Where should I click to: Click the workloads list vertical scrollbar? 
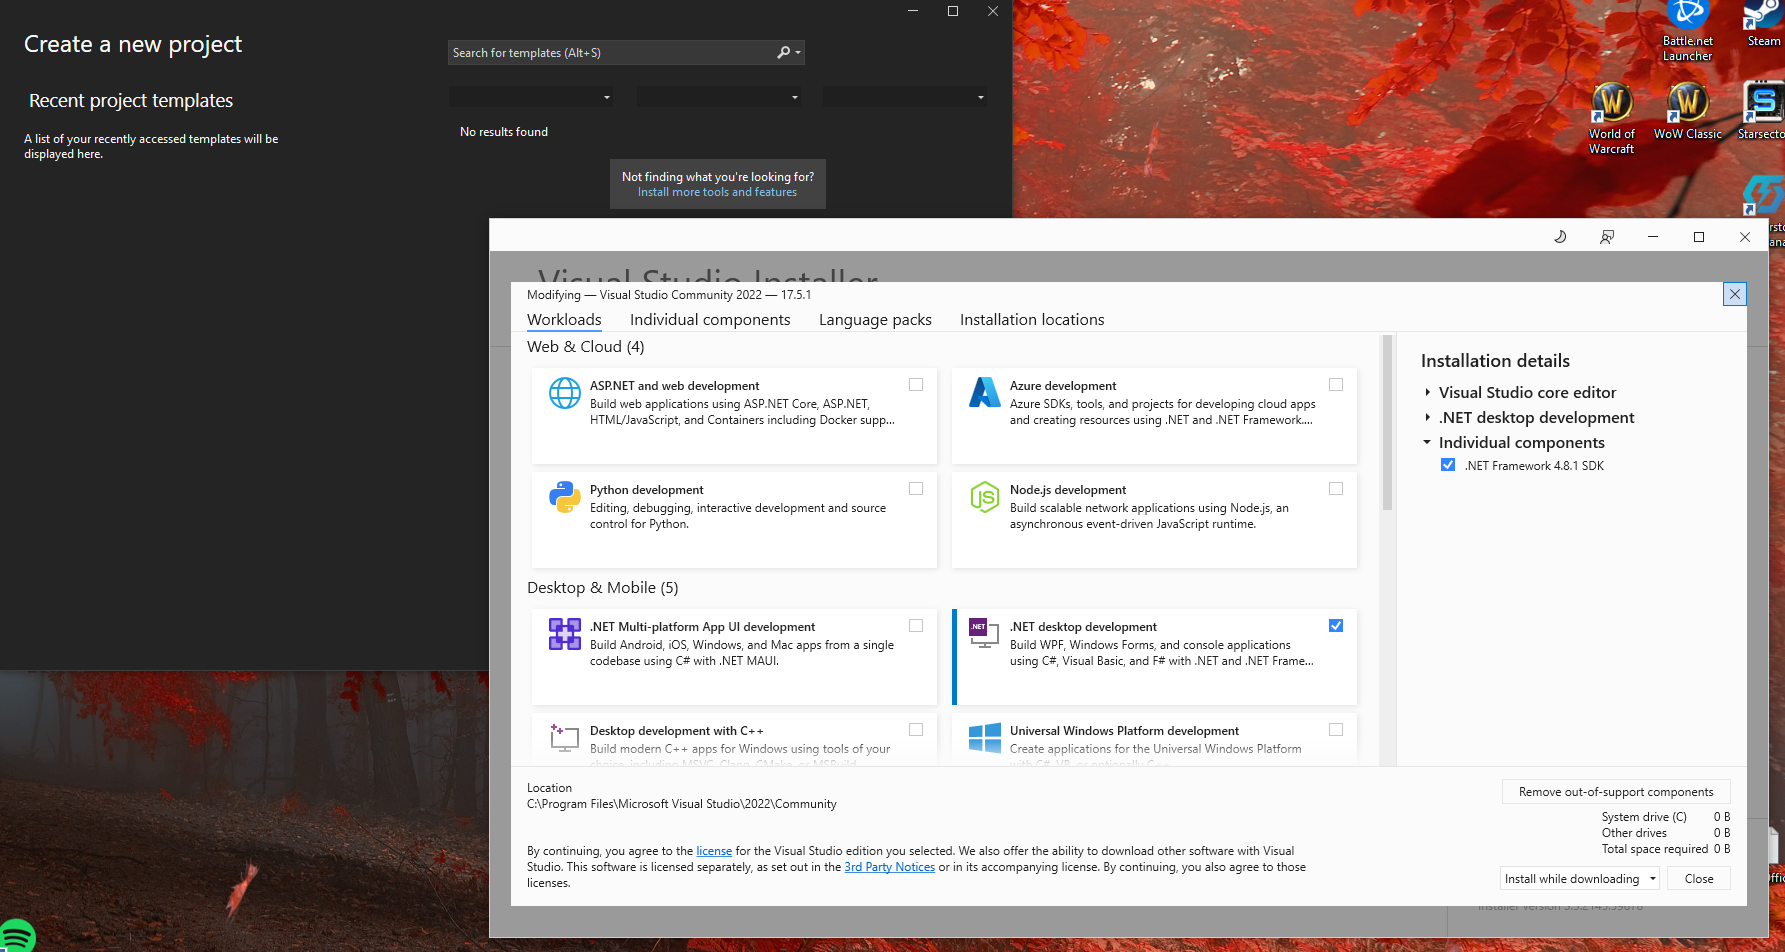tap(1387, 424)
